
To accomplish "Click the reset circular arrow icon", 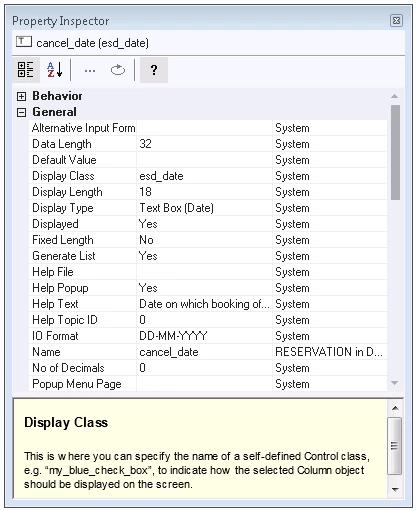I will [118, 70].
